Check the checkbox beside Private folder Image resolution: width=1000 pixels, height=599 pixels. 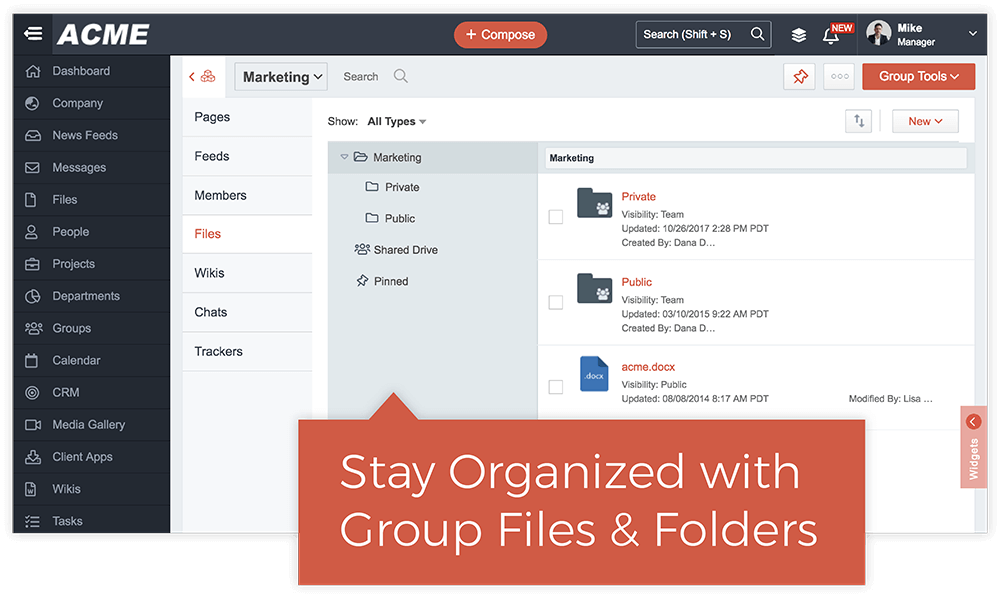(556, 218)
